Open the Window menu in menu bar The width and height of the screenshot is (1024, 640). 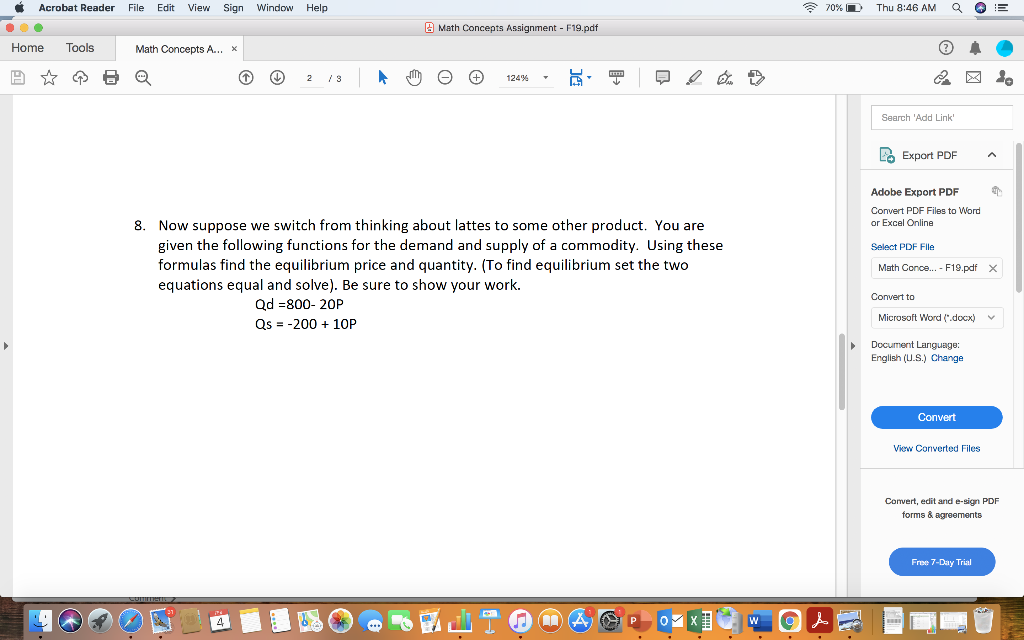[274, 8]
